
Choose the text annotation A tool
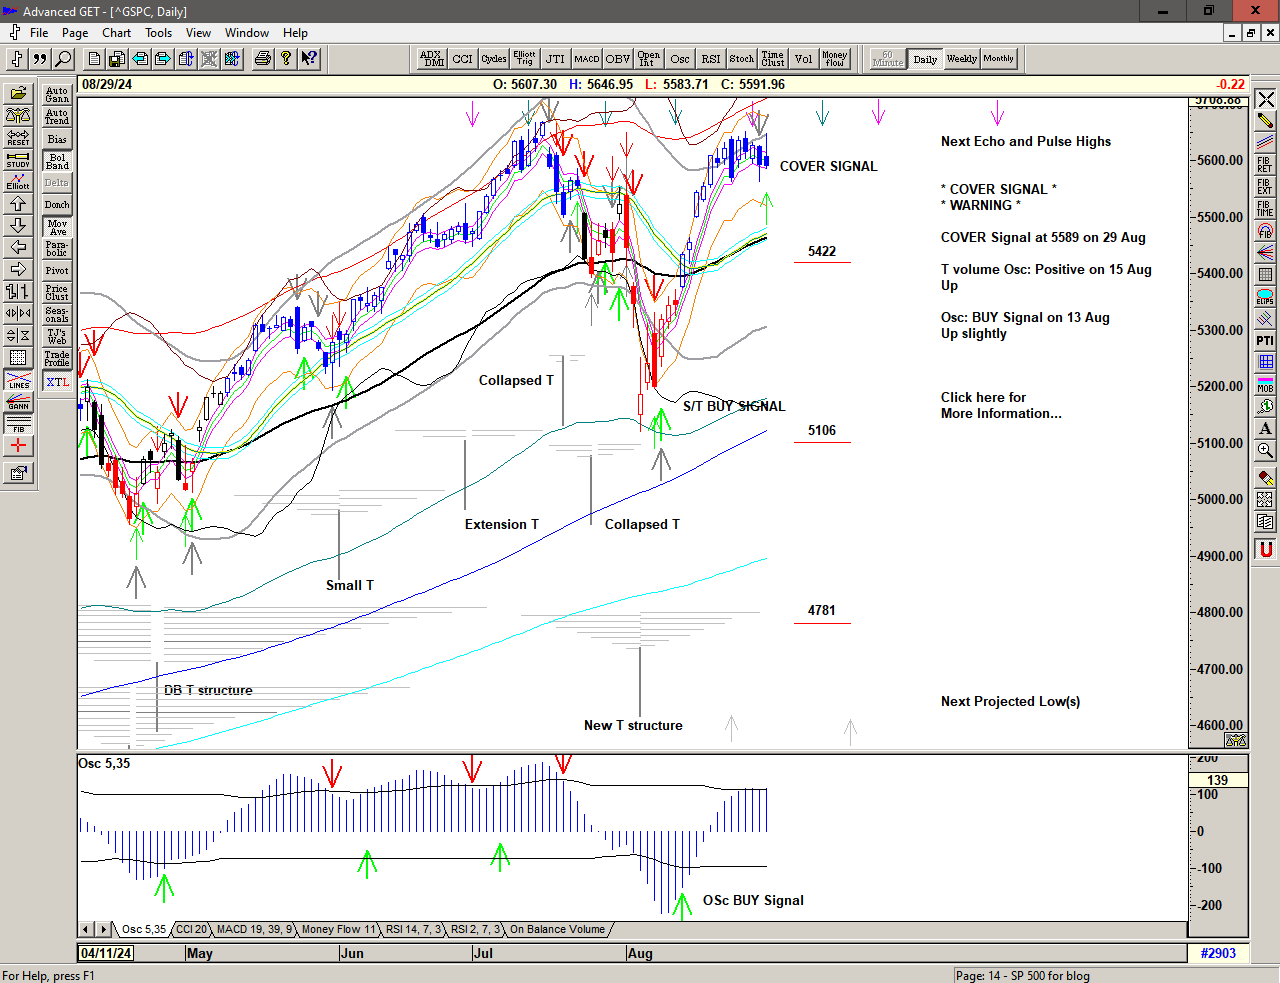click(1265, 429)
